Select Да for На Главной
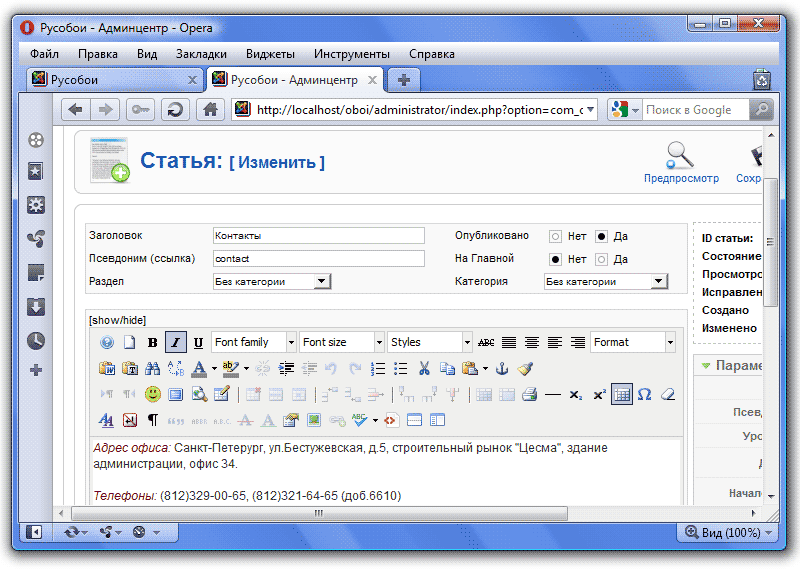This screenshot has width=800, height=572. (x=601, y=259)
